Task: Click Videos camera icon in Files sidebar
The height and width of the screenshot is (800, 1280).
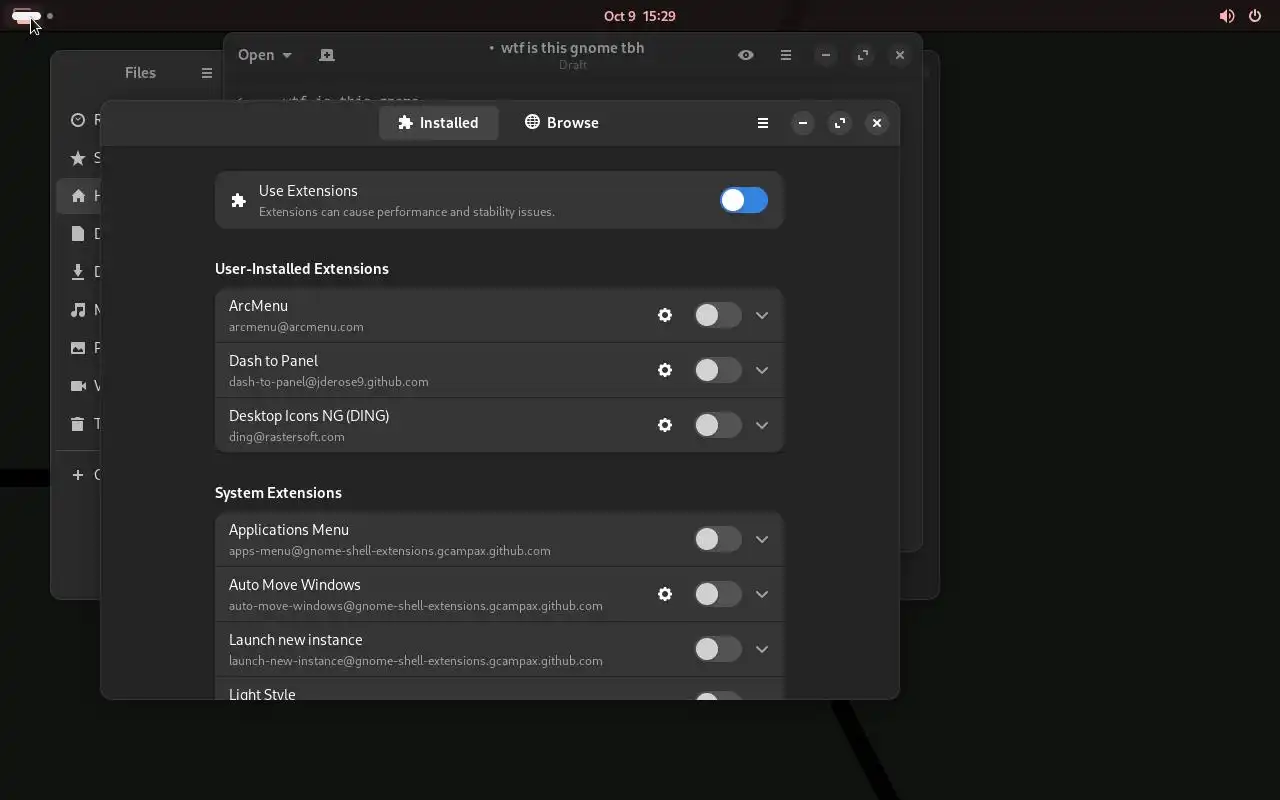Action: coord(78,386)
